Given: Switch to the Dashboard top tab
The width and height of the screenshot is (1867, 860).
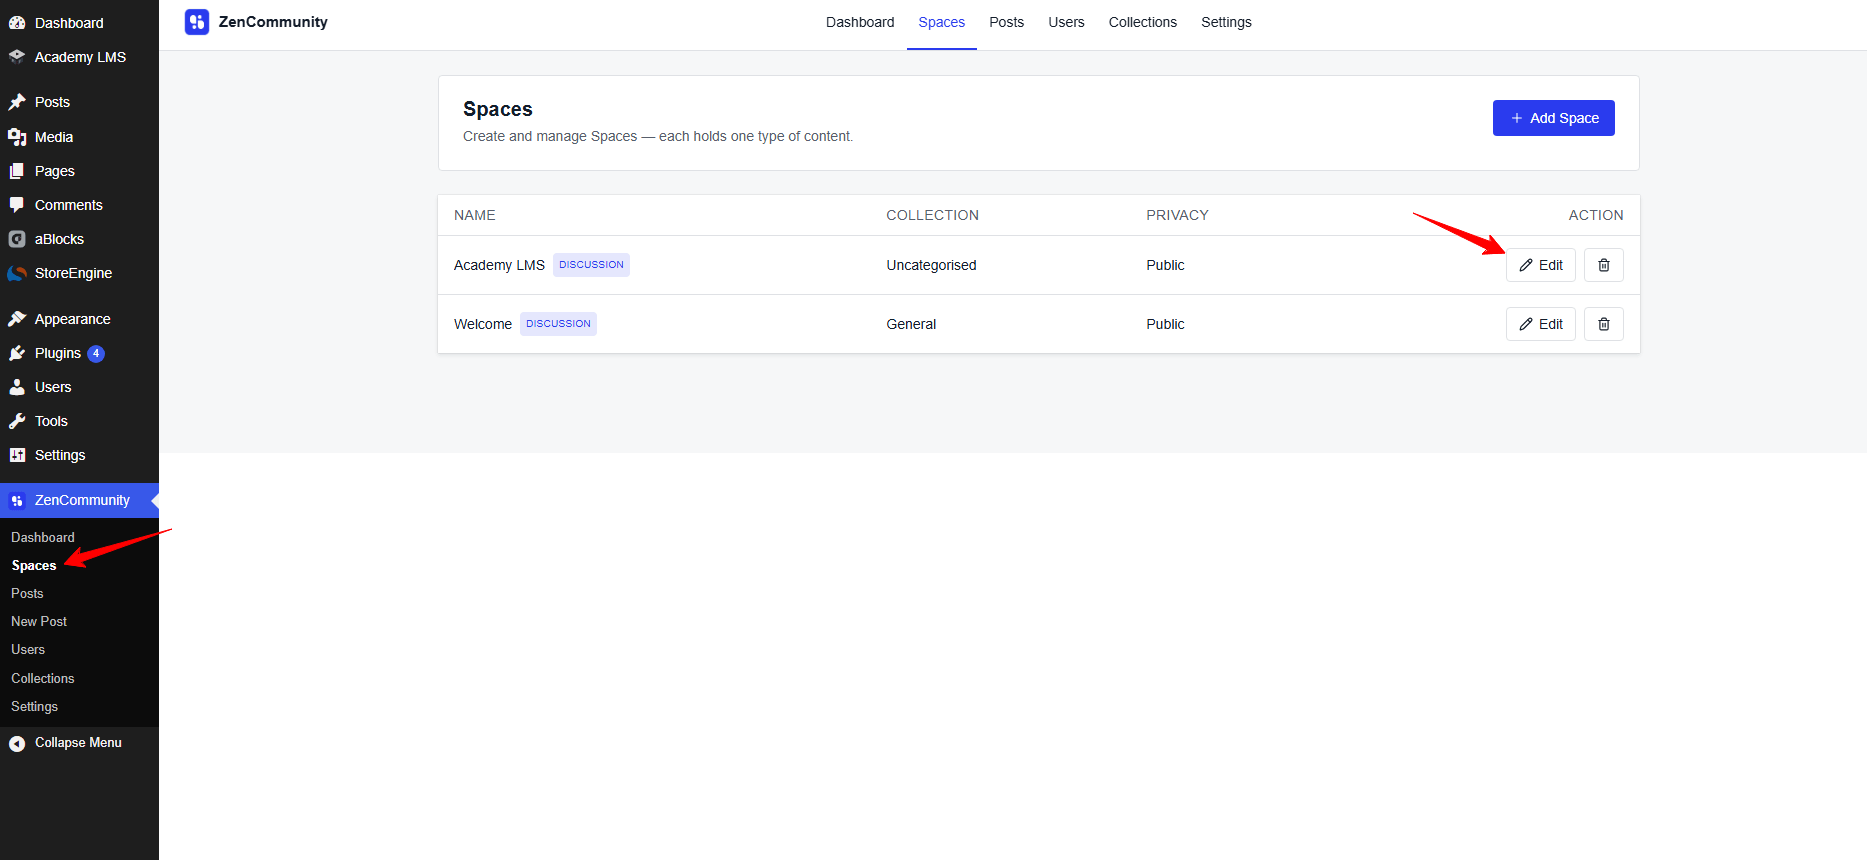Looking at the screenshot, I should [860, 22].
